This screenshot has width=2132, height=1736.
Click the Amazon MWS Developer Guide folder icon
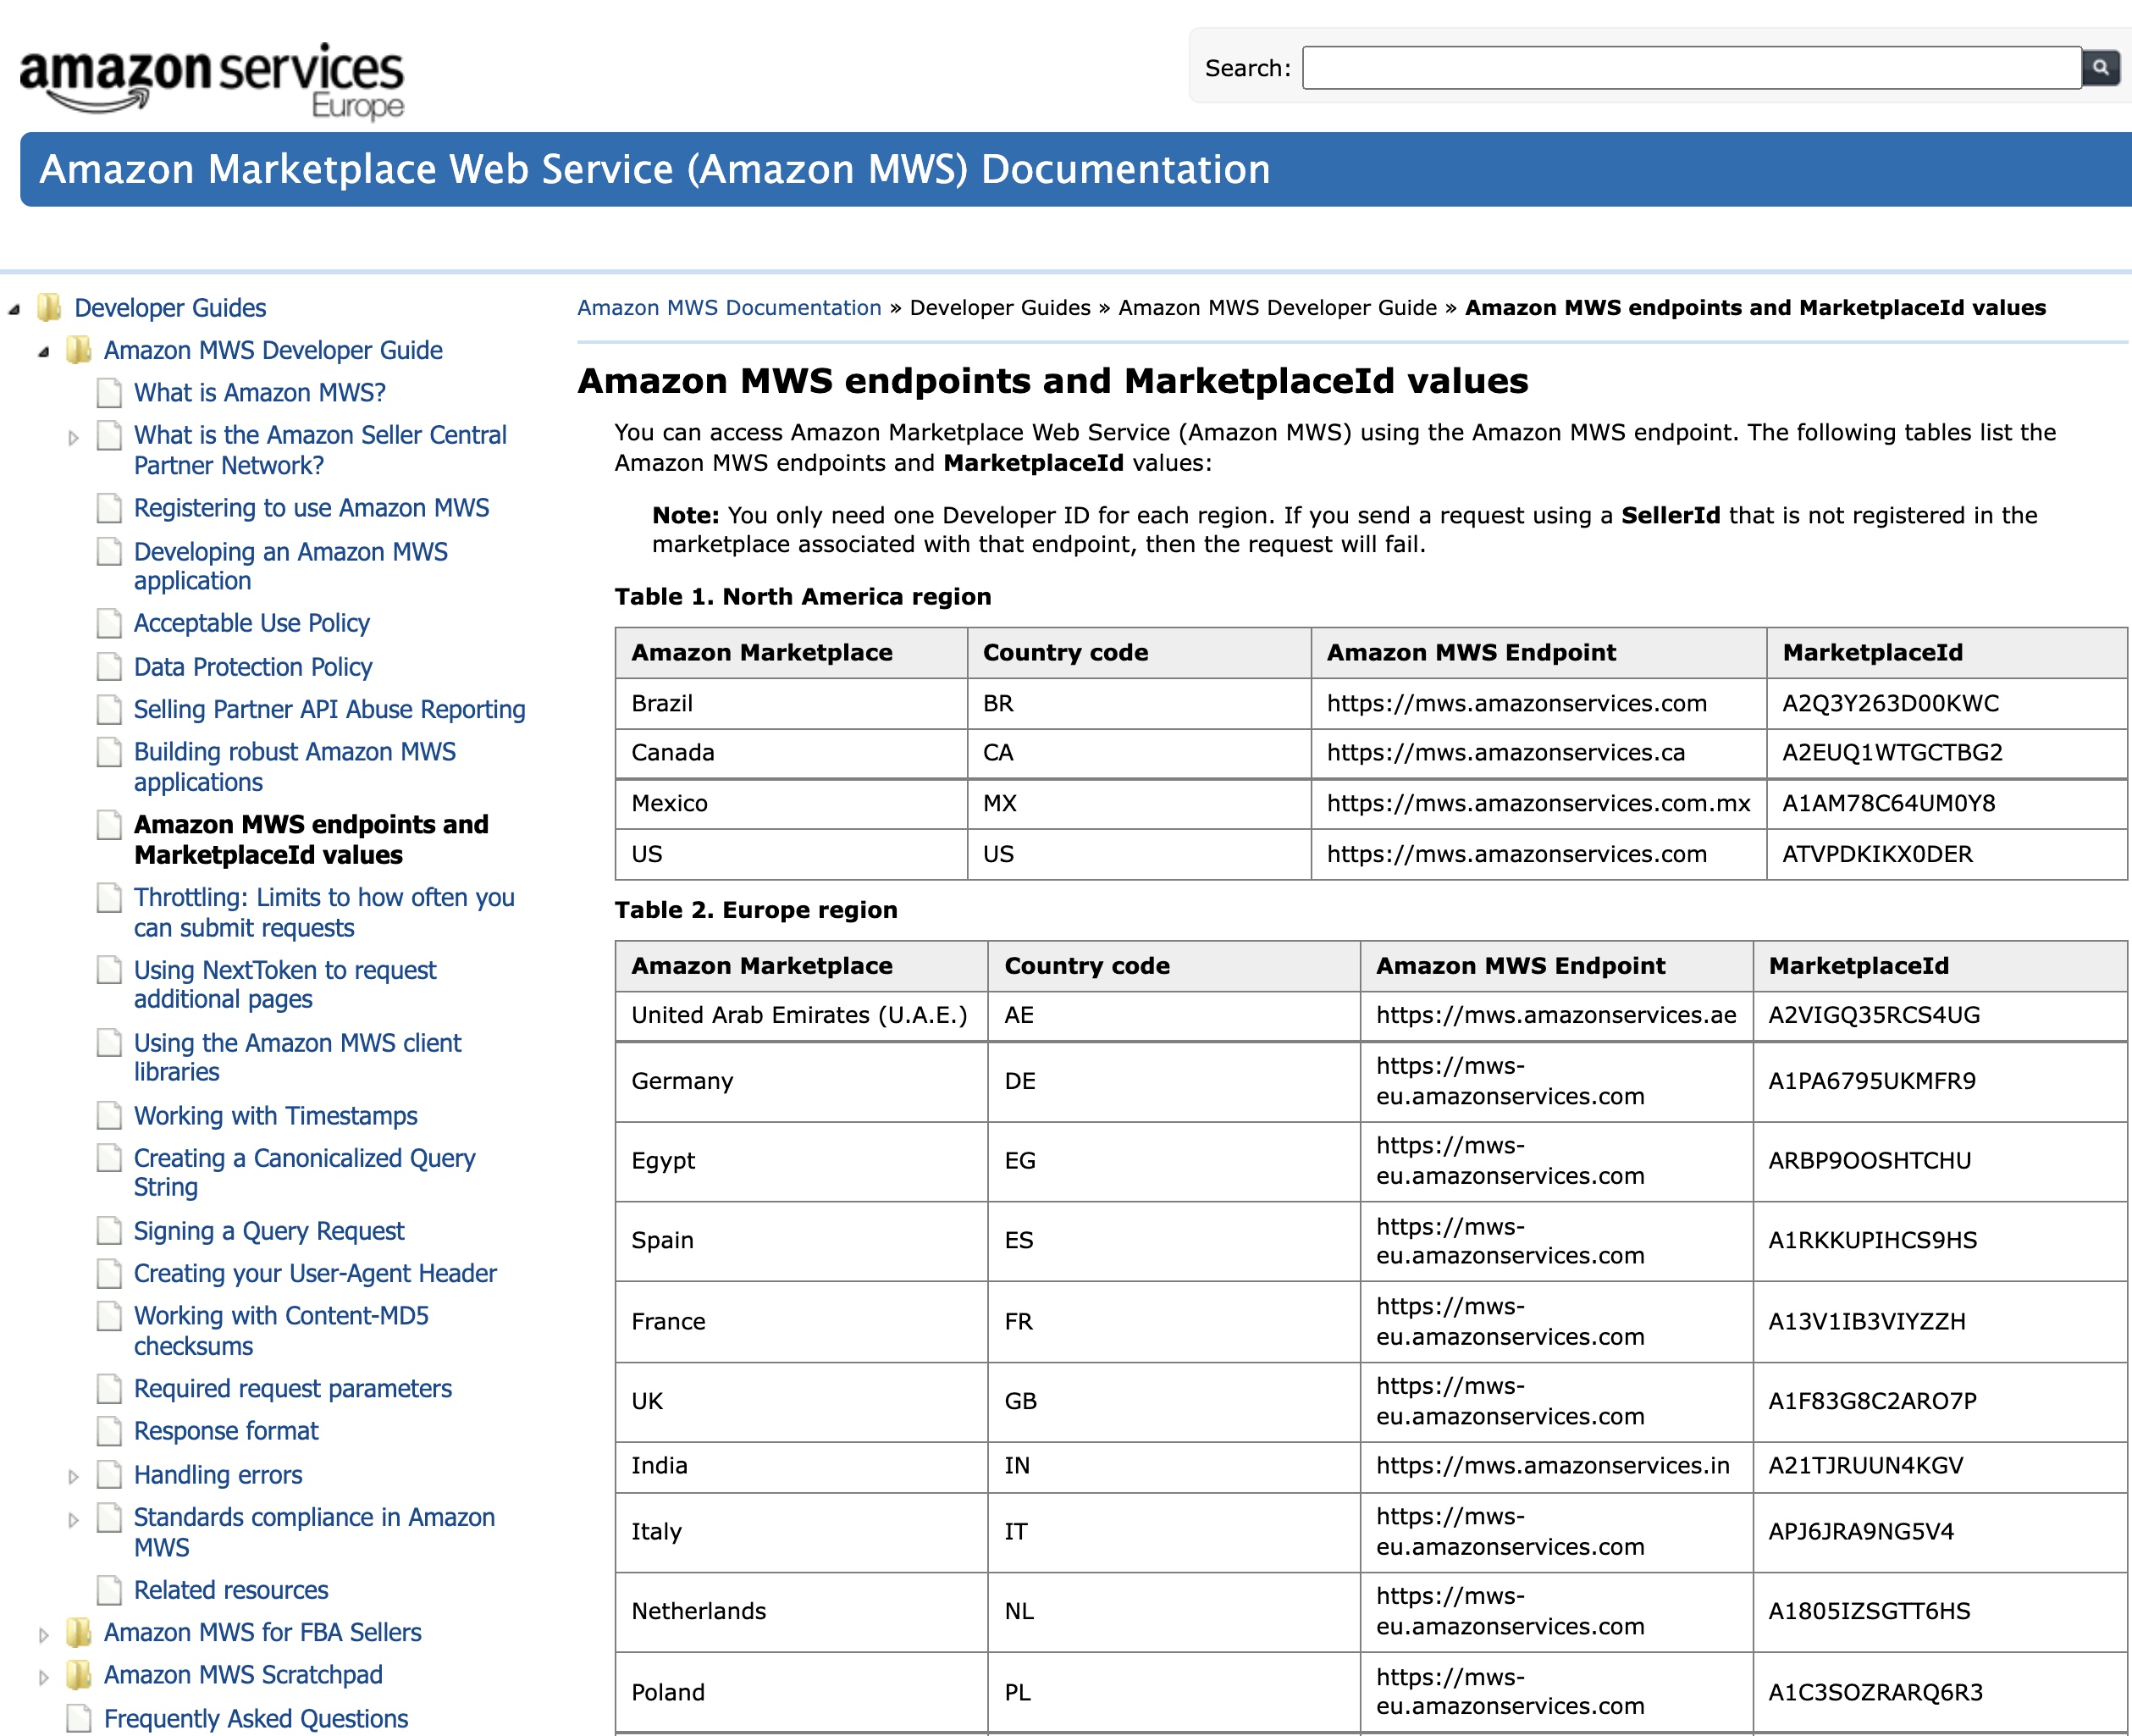[x=79, y=350]
